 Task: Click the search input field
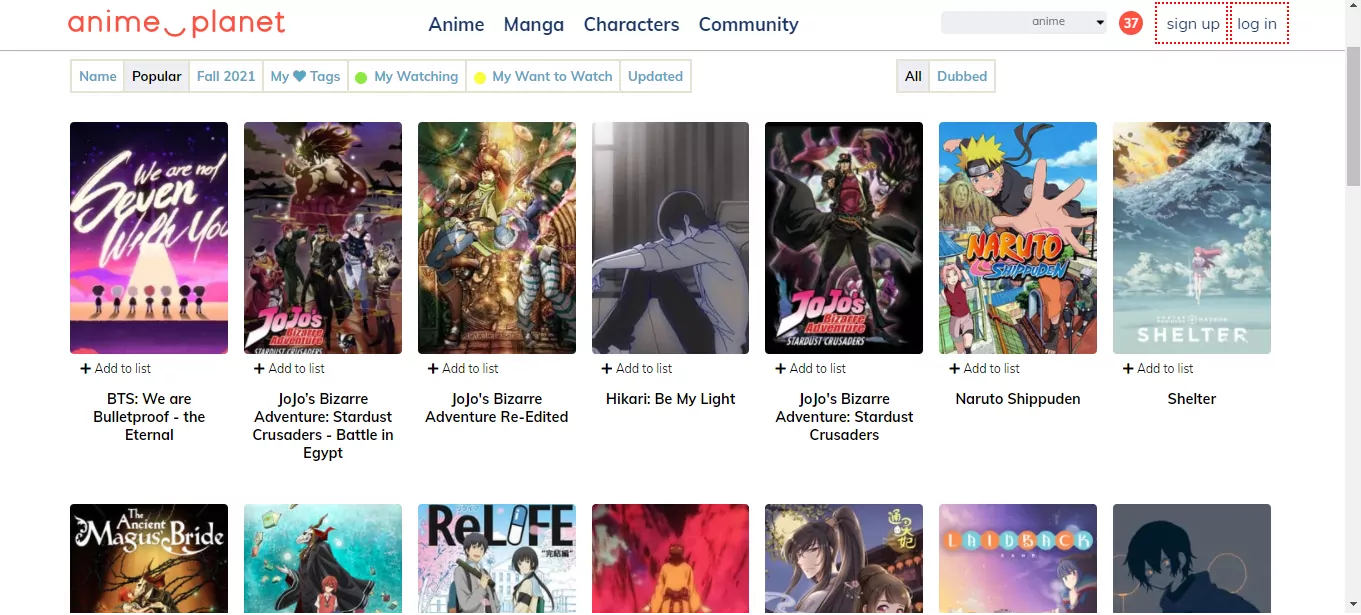pos(984,22)
